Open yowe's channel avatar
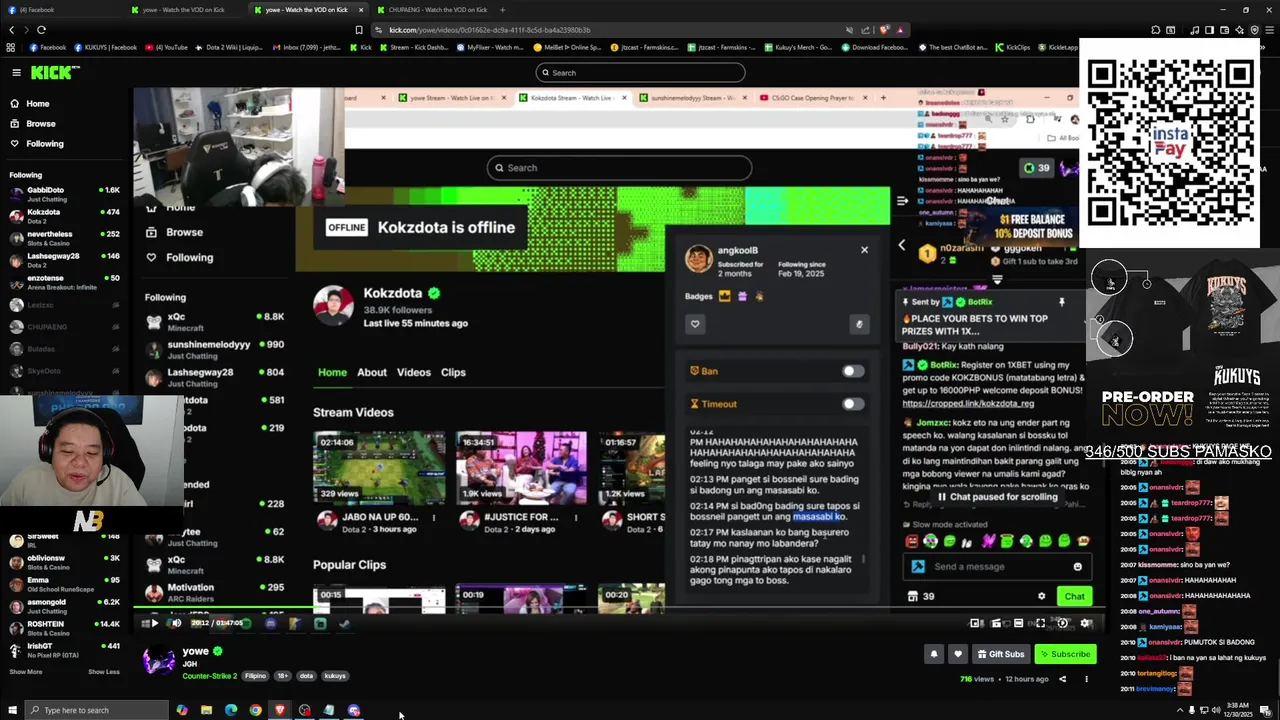The image size is (1280, 720). (x=159, y=660)
